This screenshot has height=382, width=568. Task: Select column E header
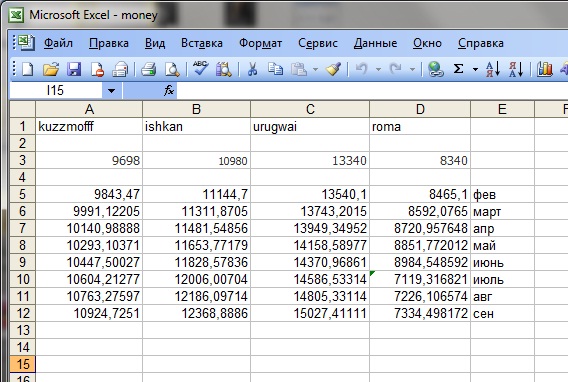tap(502, 109)
